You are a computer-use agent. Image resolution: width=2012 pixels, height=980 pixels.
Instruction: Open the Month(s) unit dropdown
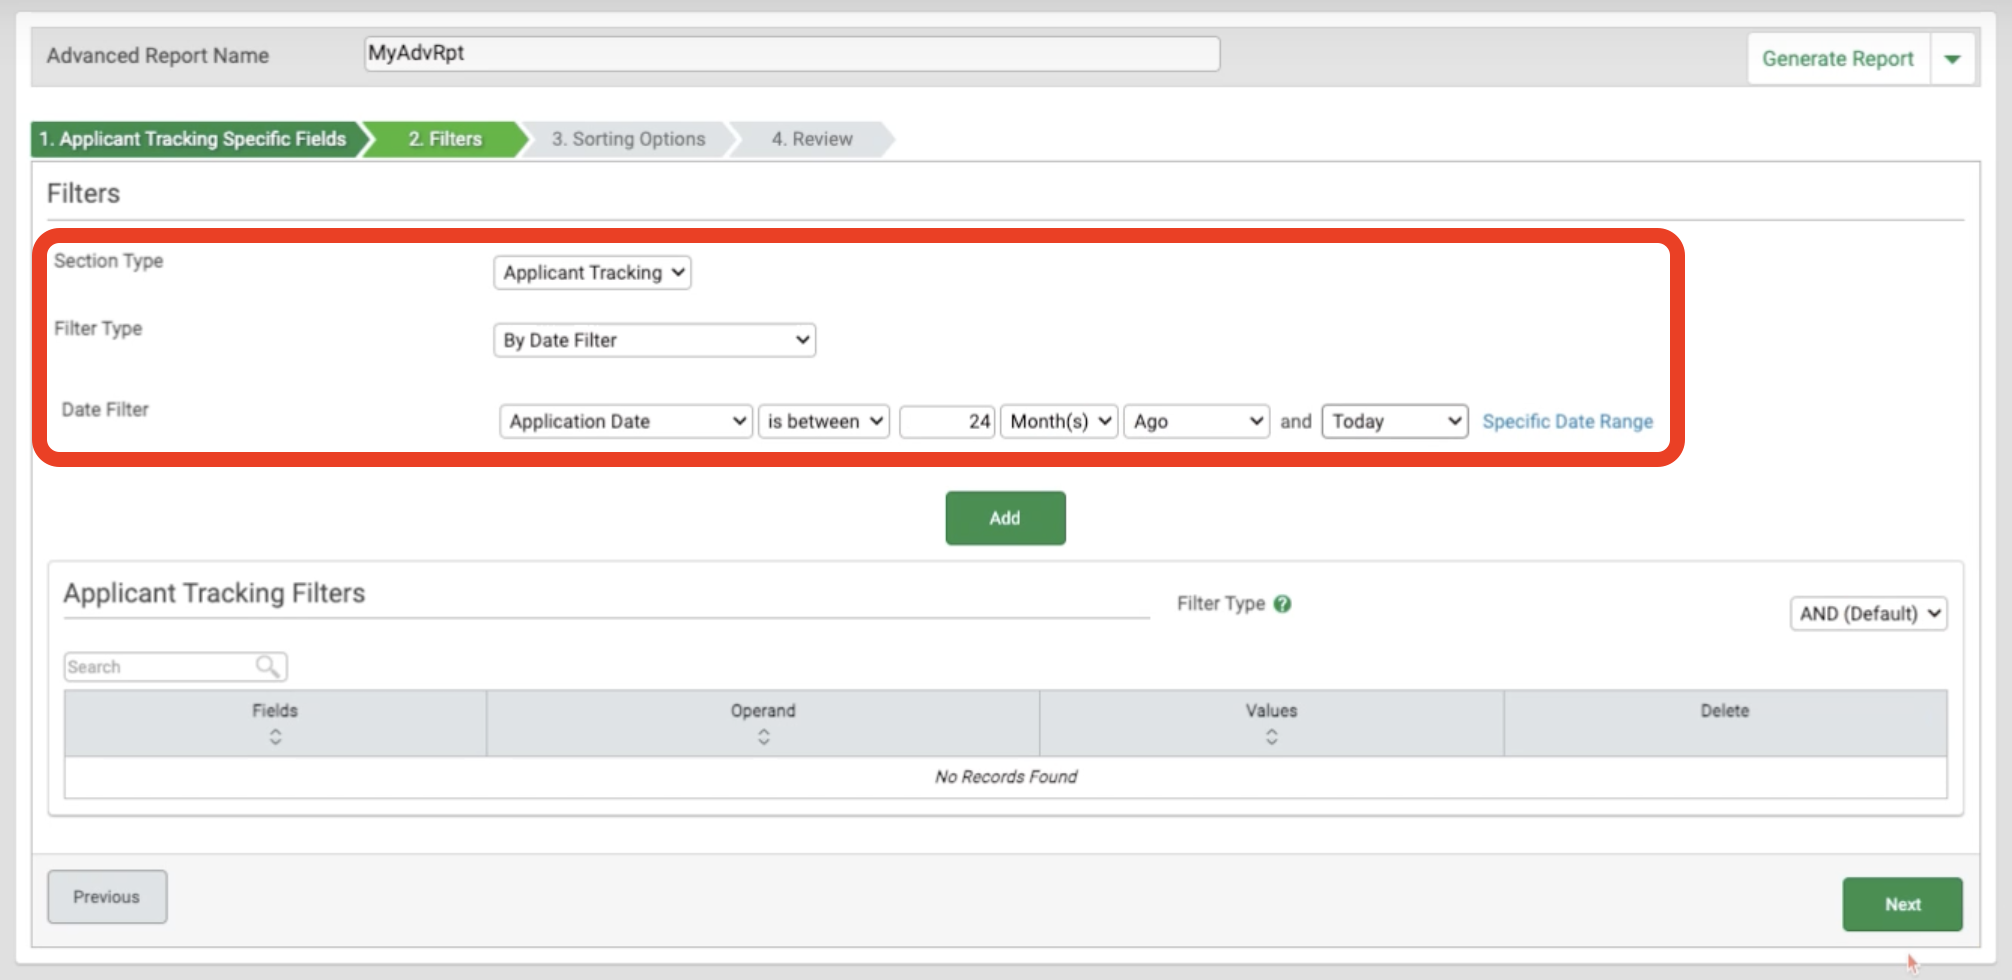pos(1058,421)
